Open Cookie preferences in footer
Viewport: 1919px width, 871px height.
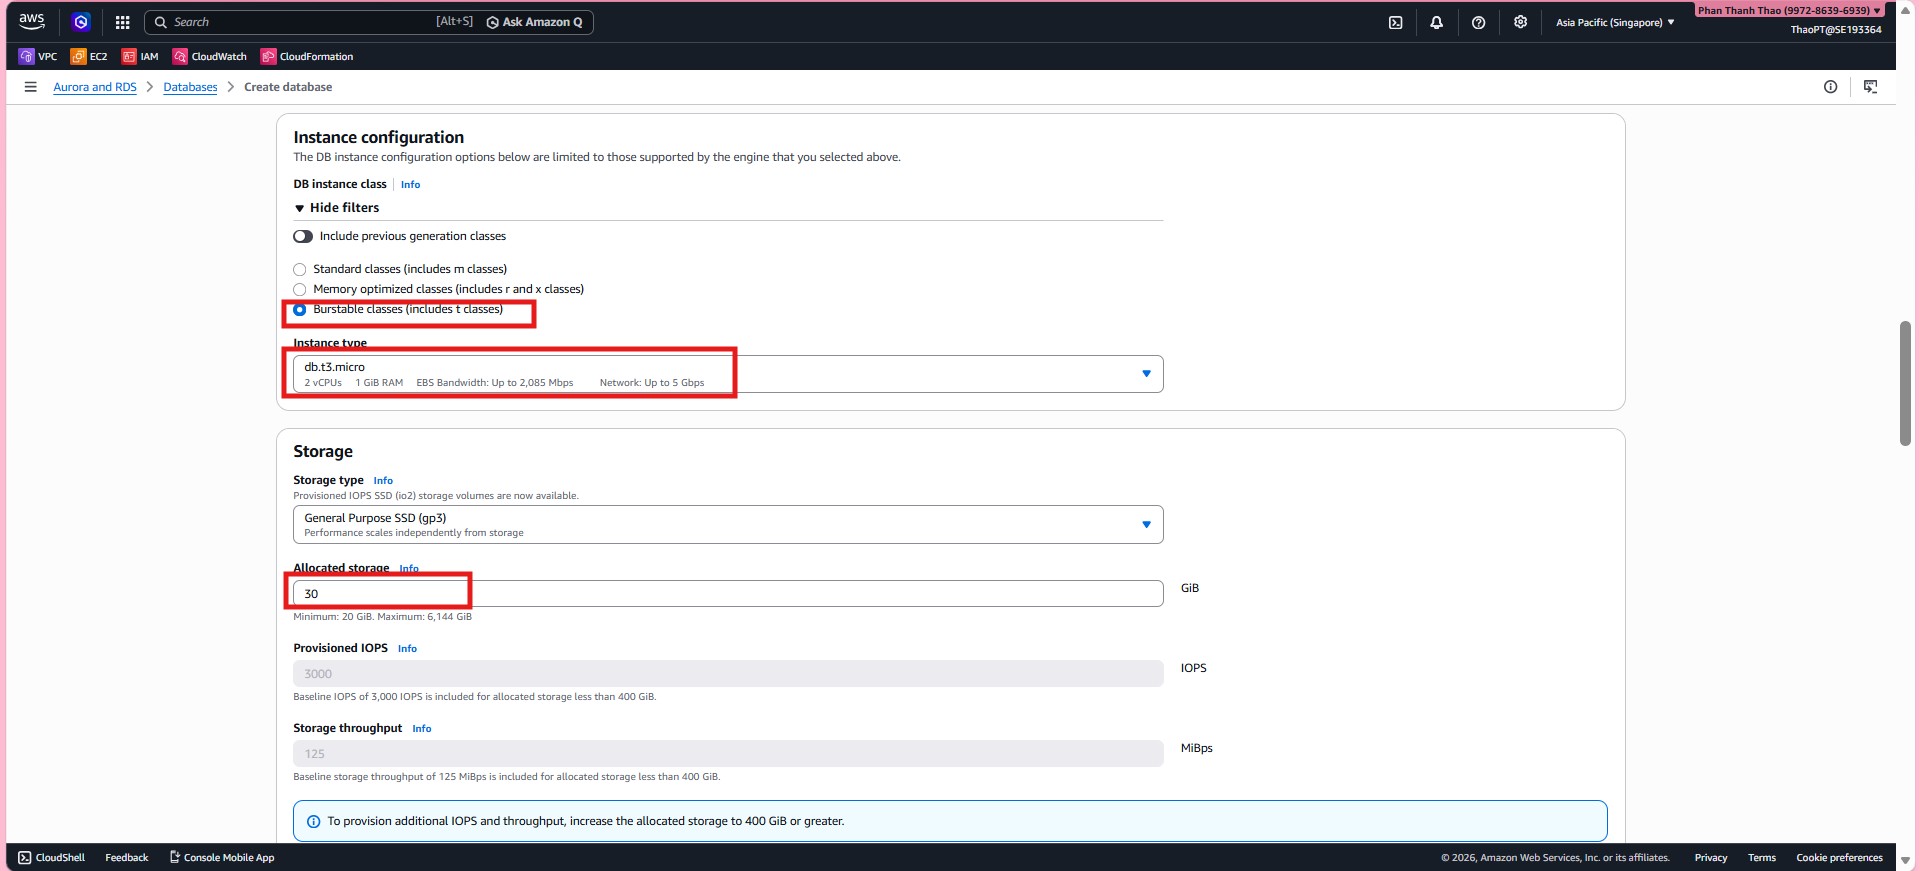coord(1839,857)
